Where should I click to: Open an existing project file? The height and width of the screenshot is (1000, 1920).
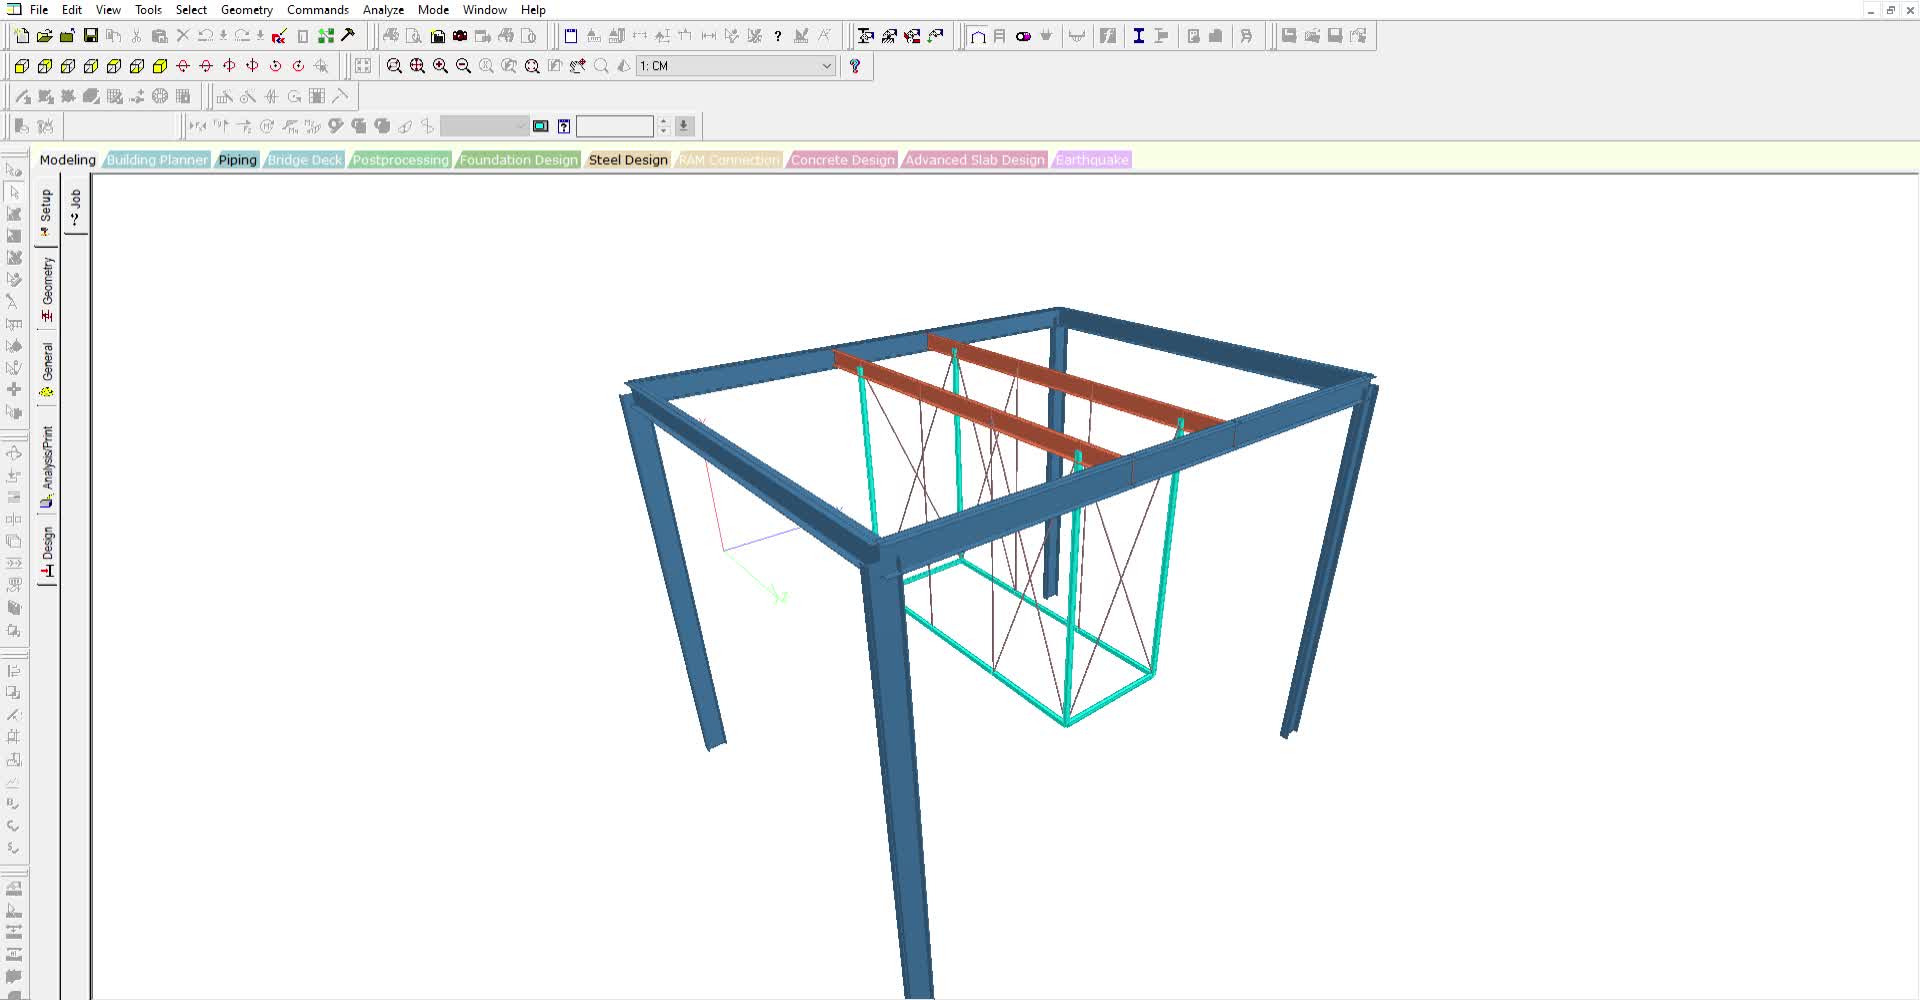pyautogui.click(x=44, y=36)
